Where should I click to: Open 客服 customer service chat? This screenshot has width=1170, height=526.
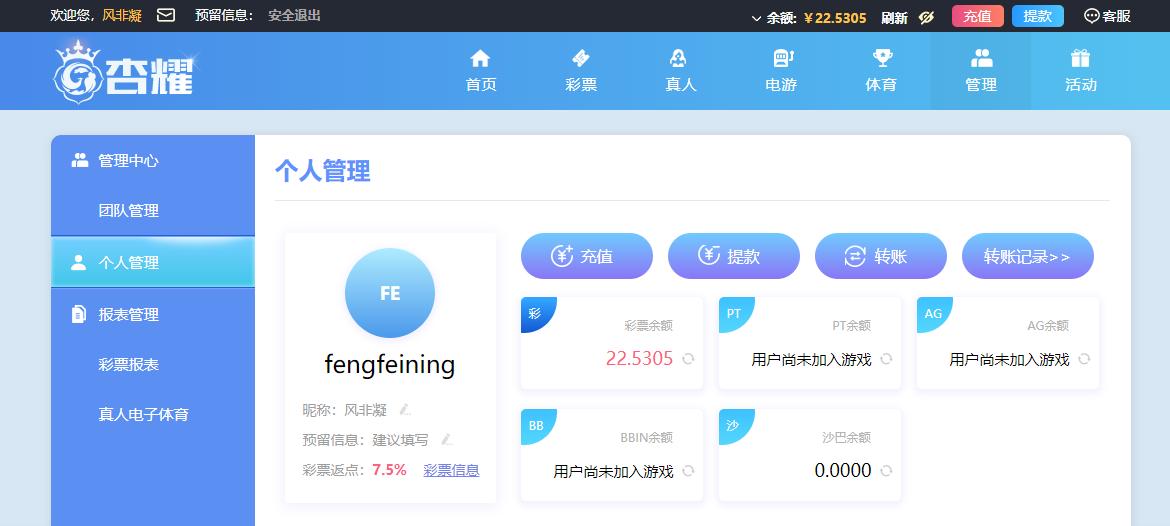coord(1107,16)
